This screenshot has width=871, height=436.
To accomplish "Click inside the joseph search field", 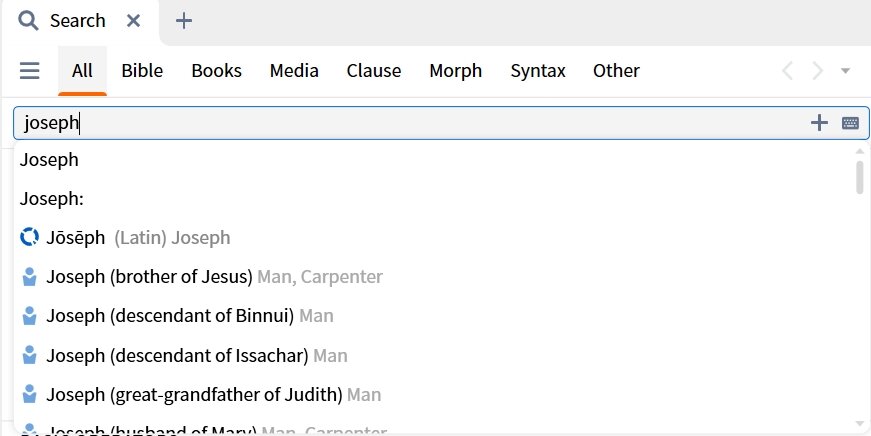I will [411, 123].
